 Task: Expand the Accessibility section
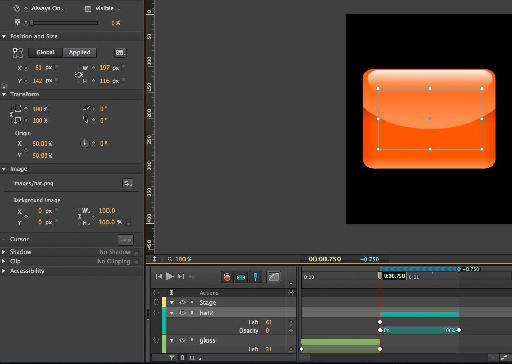pyautogui.click(x=4, y=271)
